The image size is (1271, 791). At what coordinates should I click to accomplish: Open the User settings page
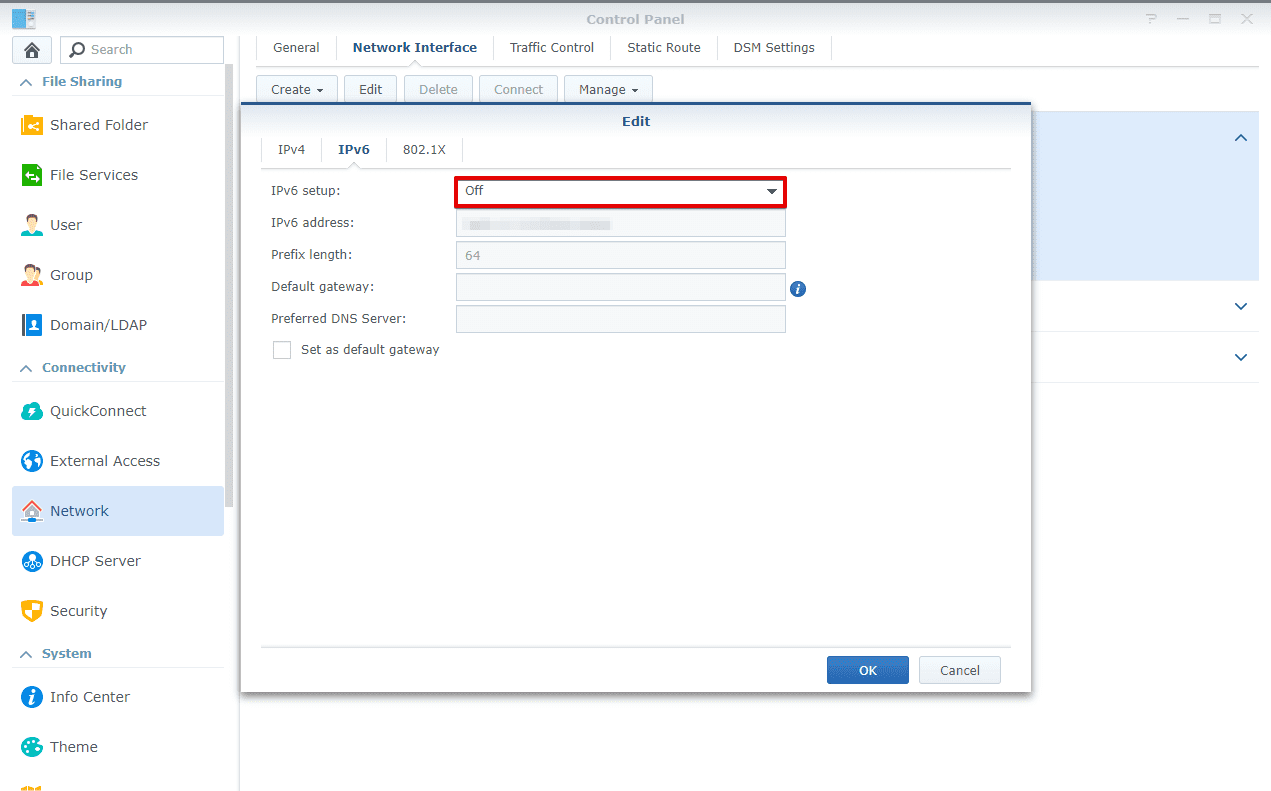pyautogui.click(x=66, y=224)
